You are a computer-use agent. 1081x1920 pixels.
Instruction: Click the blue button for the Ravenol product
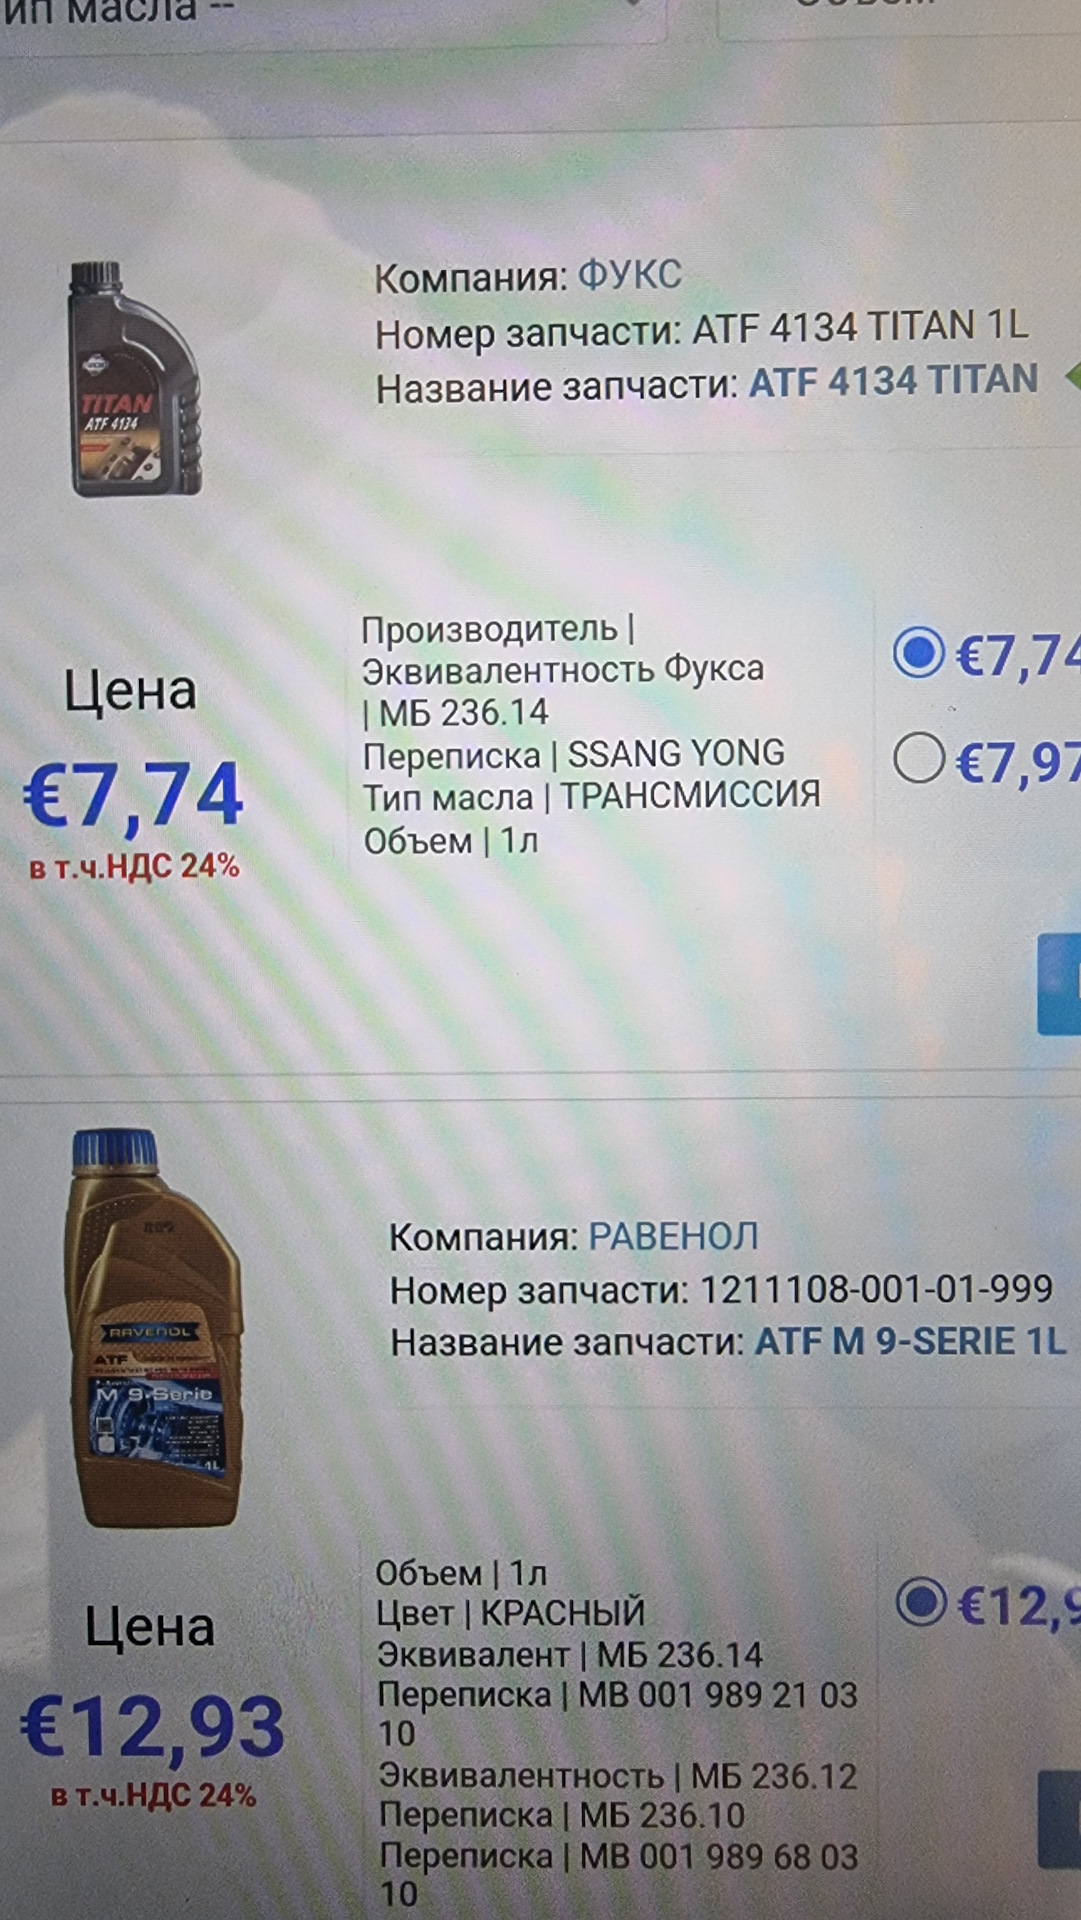[x=1060, y=1819]
